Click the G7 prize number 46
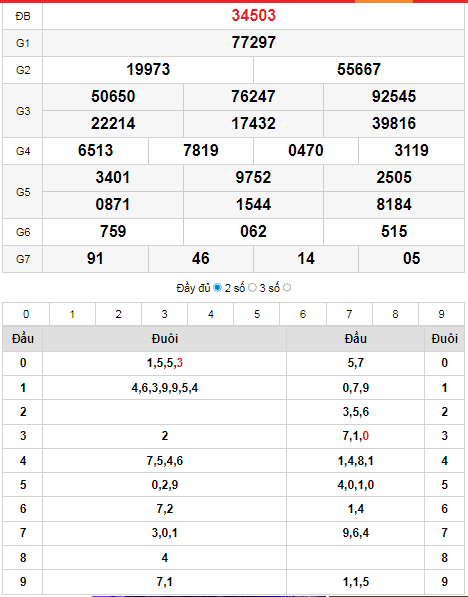The image size is (468, 597). pos(201,259)
